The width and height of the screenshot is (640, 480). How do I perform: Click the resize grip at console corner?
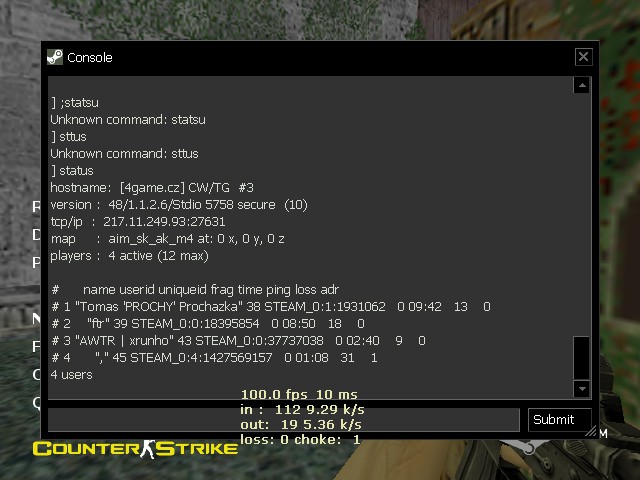coord(591,431)
